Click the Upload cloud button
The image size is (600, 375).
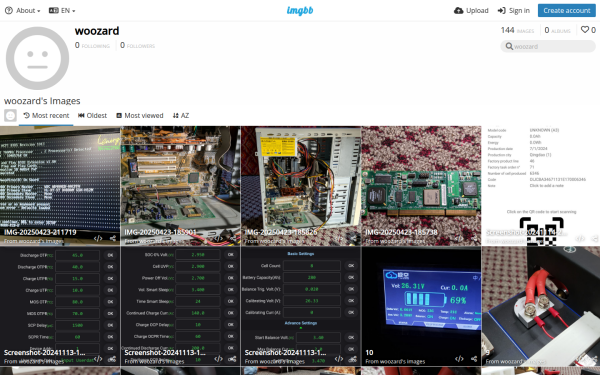471,11
